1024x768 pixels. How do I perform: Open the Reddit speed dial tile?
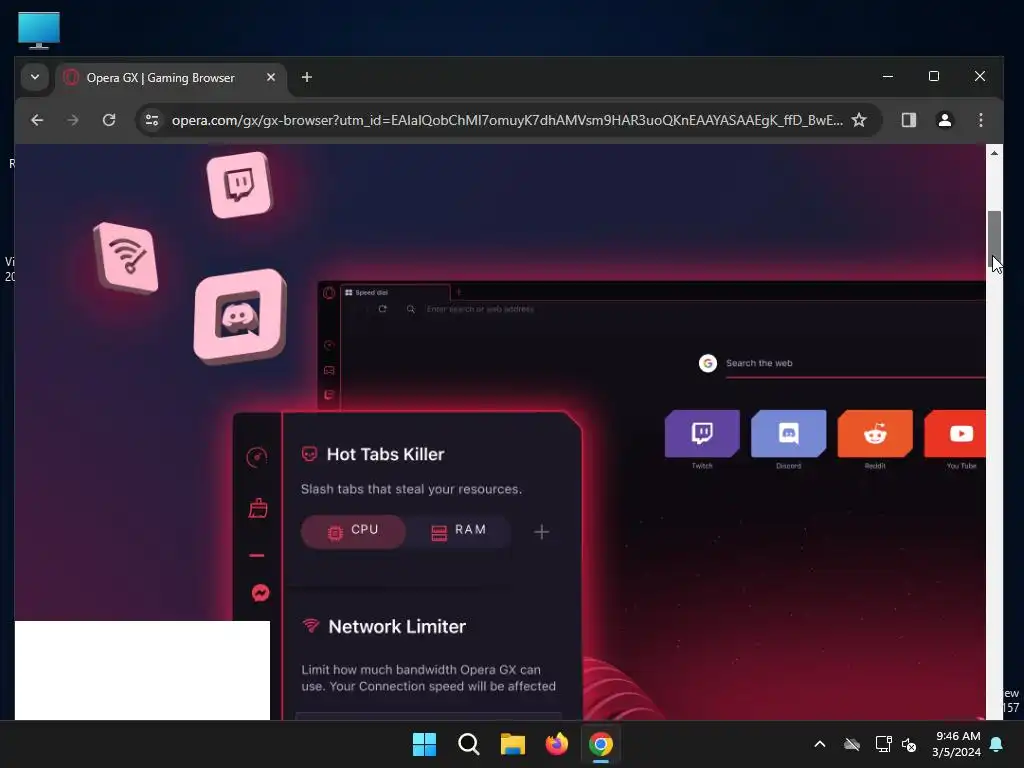tap(875, 434)
